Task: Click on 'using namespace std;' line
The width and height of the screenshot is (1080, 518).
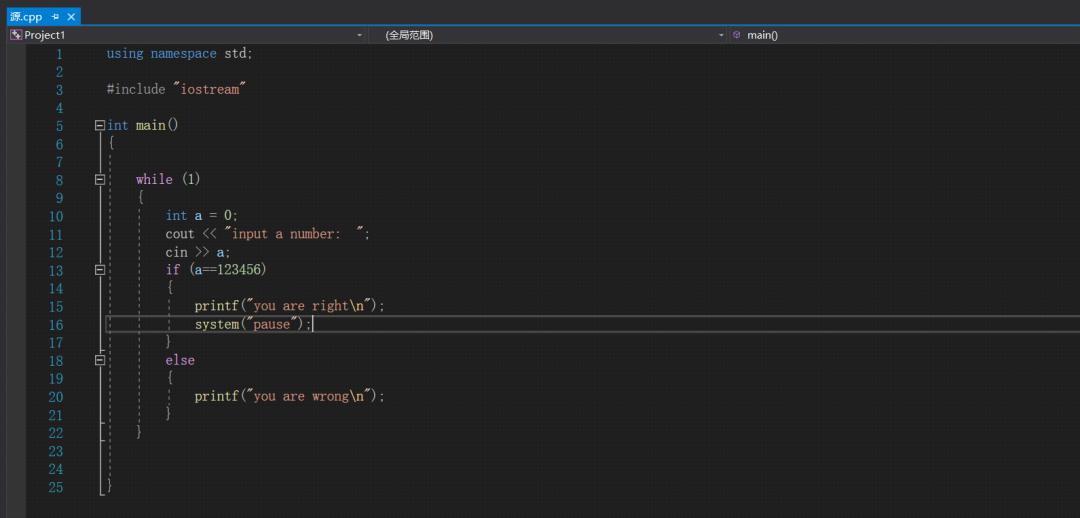Action: (x=180, y=54)
